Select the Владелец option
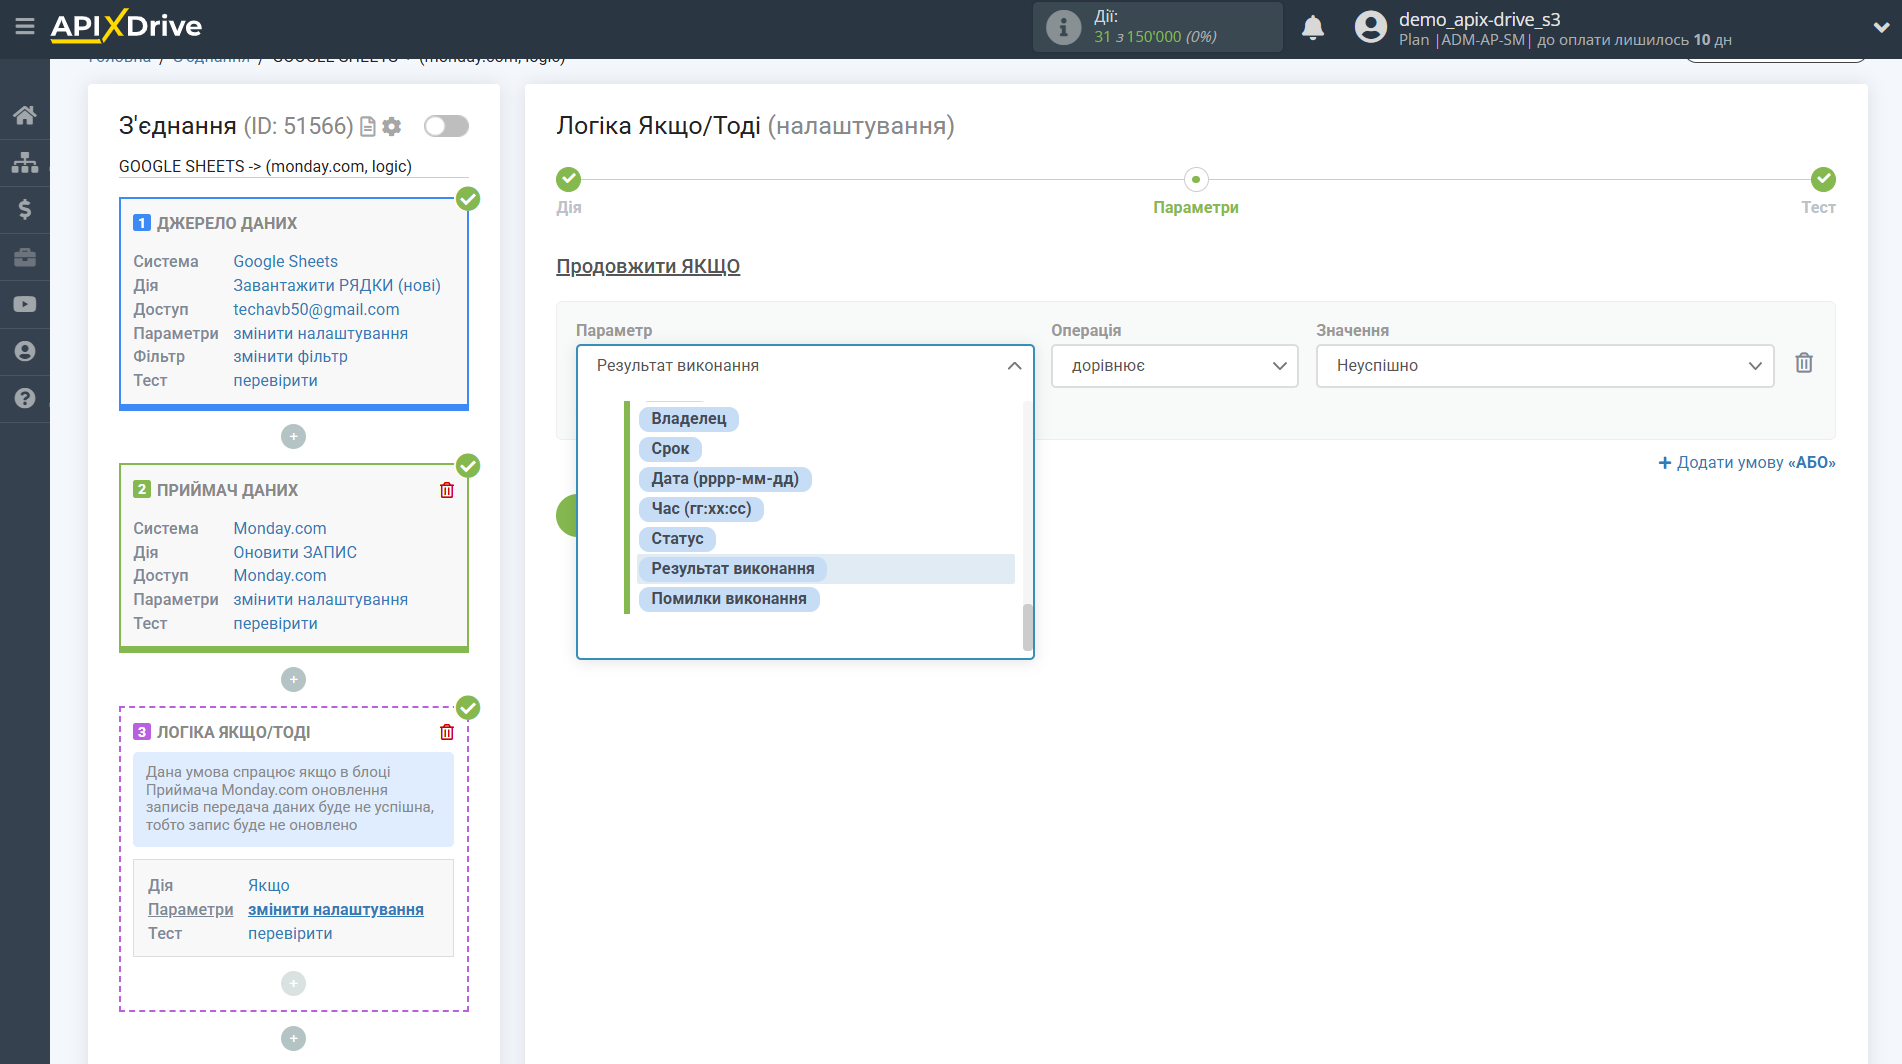 689,419
